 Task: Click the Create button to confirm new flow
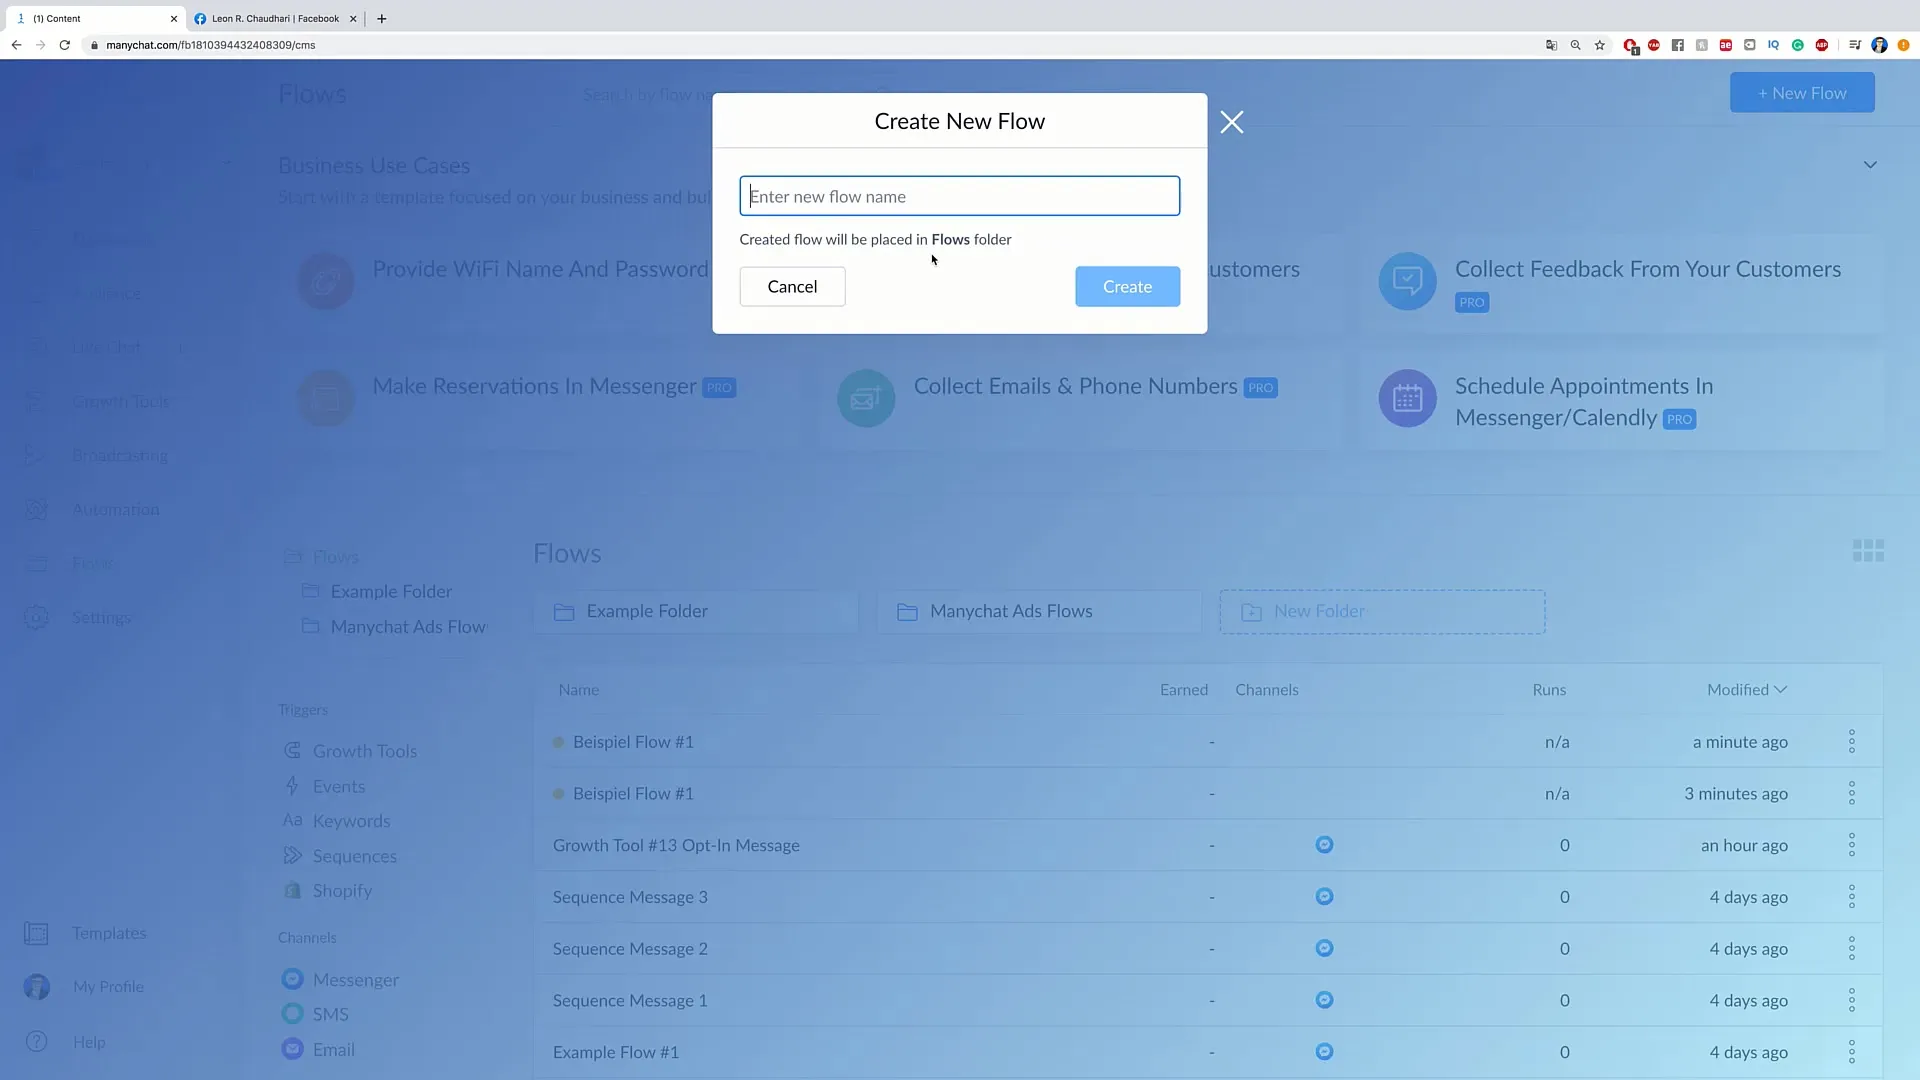click(x=1127, y=286)
